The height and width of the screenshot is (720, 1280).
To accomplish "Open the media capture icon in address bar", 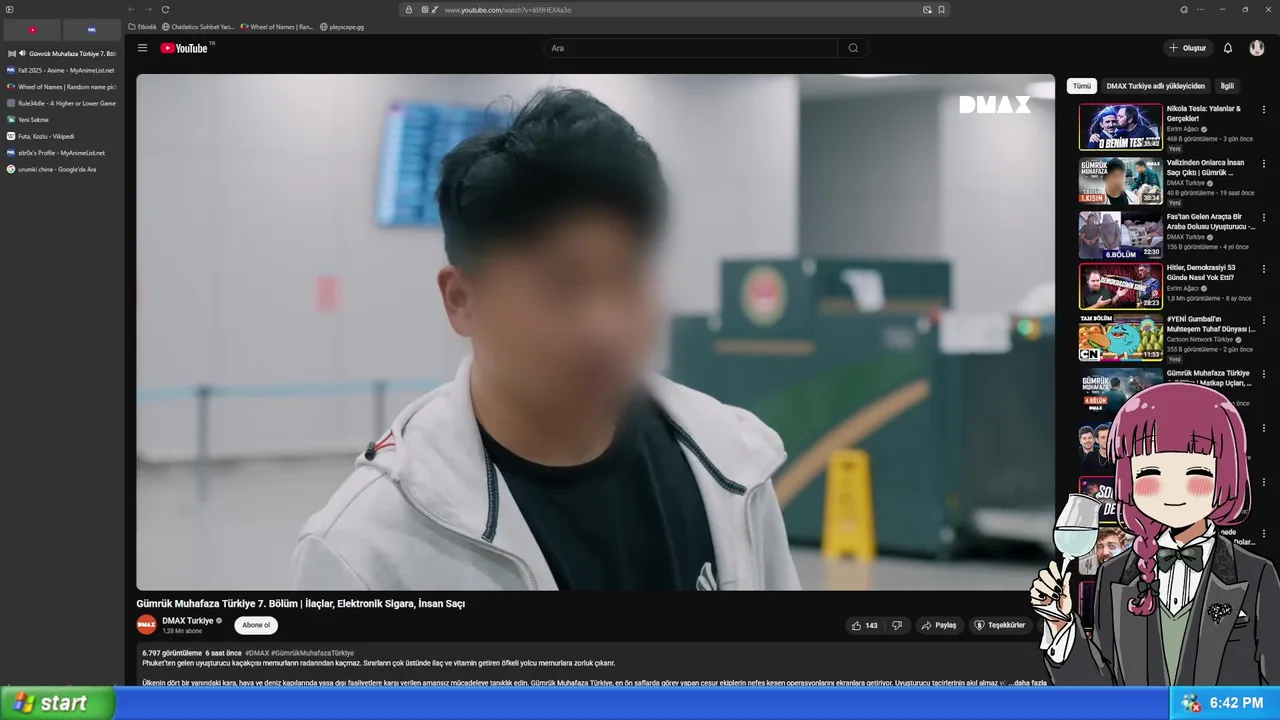I will tap(927, 10).
